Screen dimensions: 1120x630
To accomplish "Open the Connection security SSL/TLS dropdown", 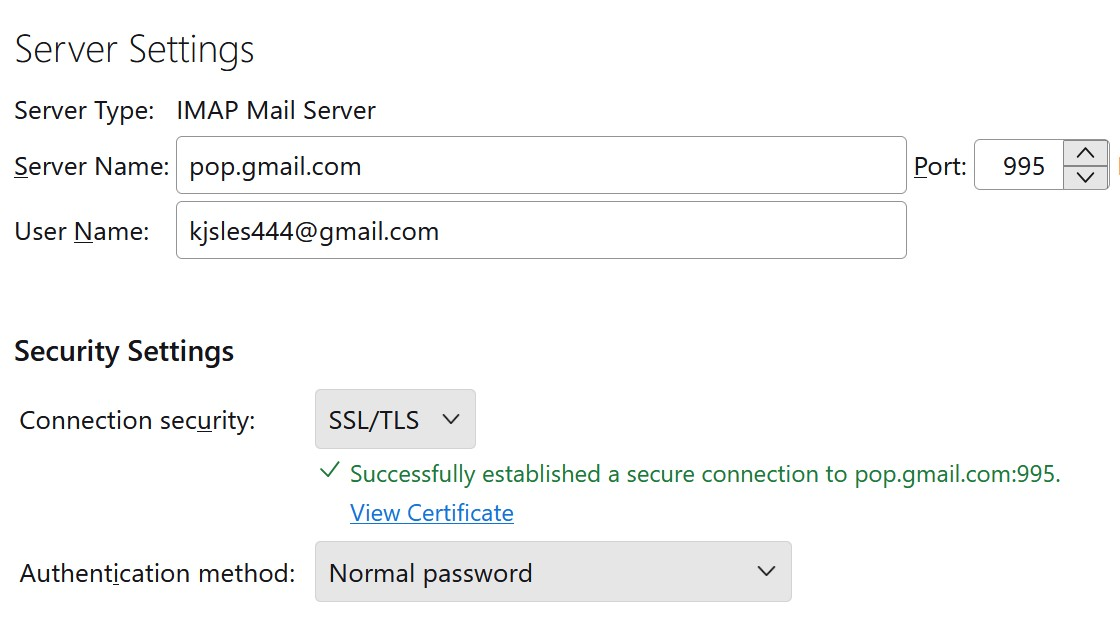I will 395,420.
